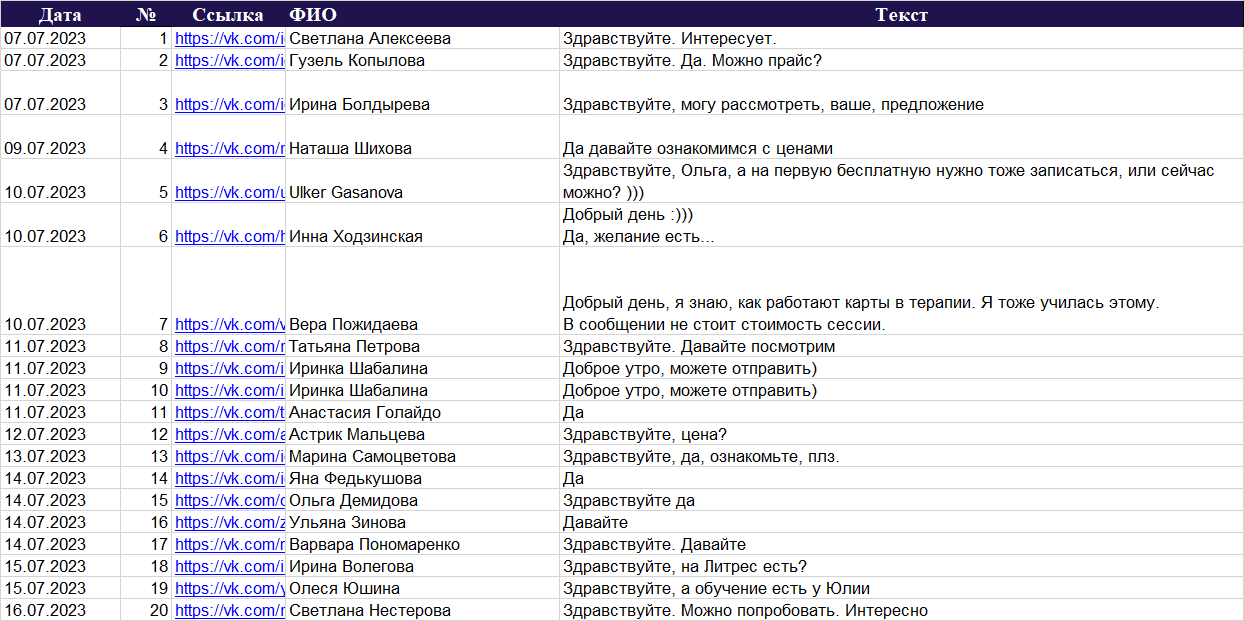Viewport: 1244px width, 621px height.
Task: Select cell with name Гузель Копылова
Action: tap(422, 60)
